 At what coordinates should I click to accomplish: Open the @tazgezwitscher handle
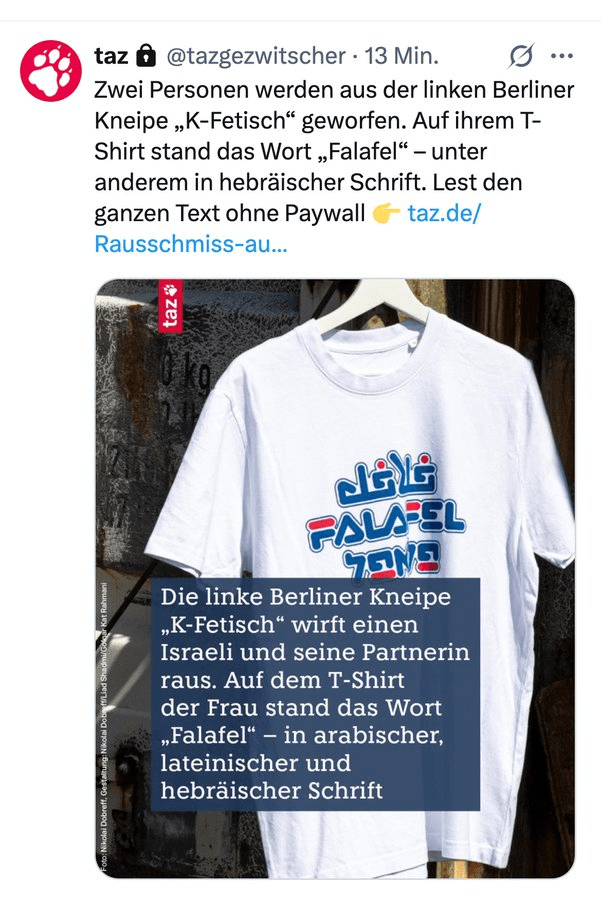coord(256,56)
